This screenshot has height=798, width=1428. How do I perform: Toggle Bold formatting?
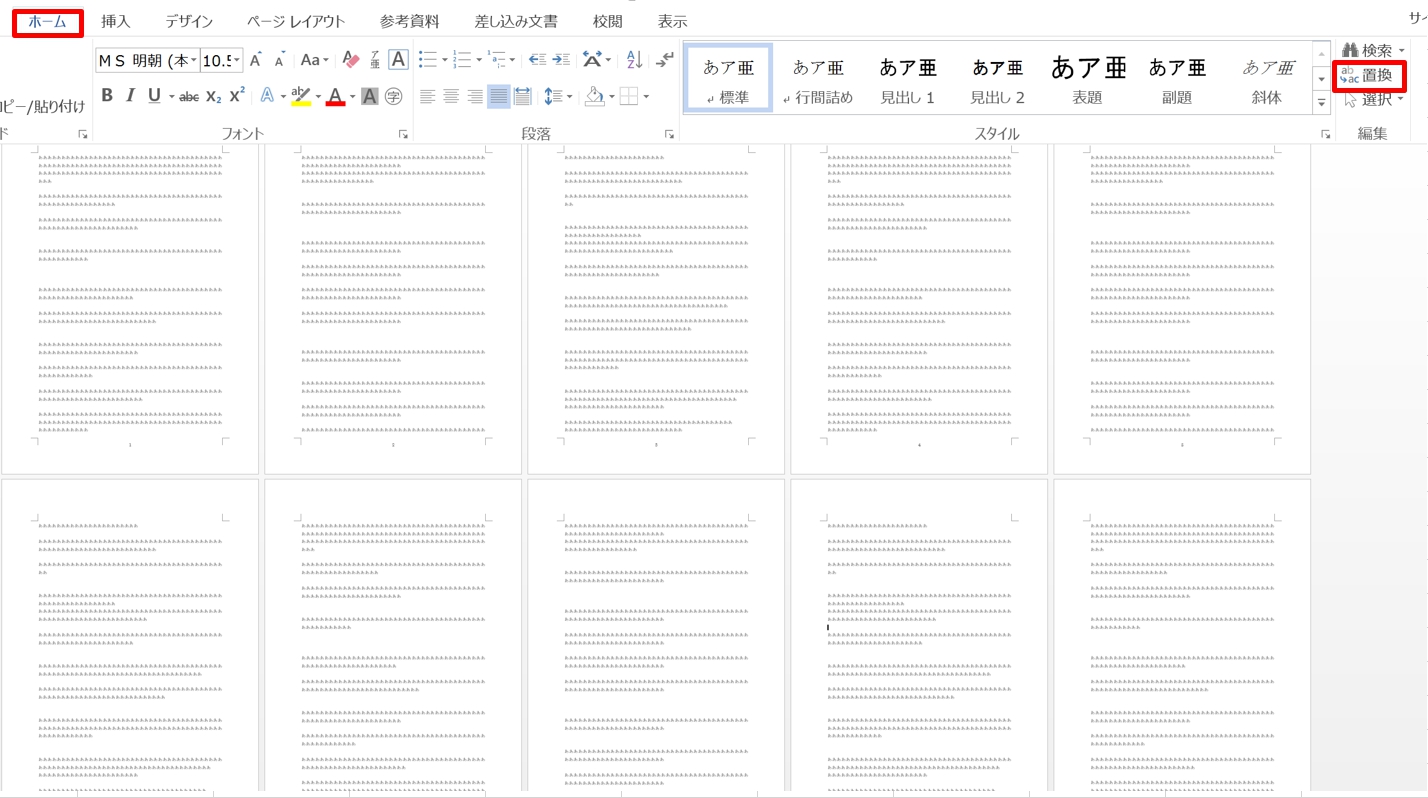107,96
